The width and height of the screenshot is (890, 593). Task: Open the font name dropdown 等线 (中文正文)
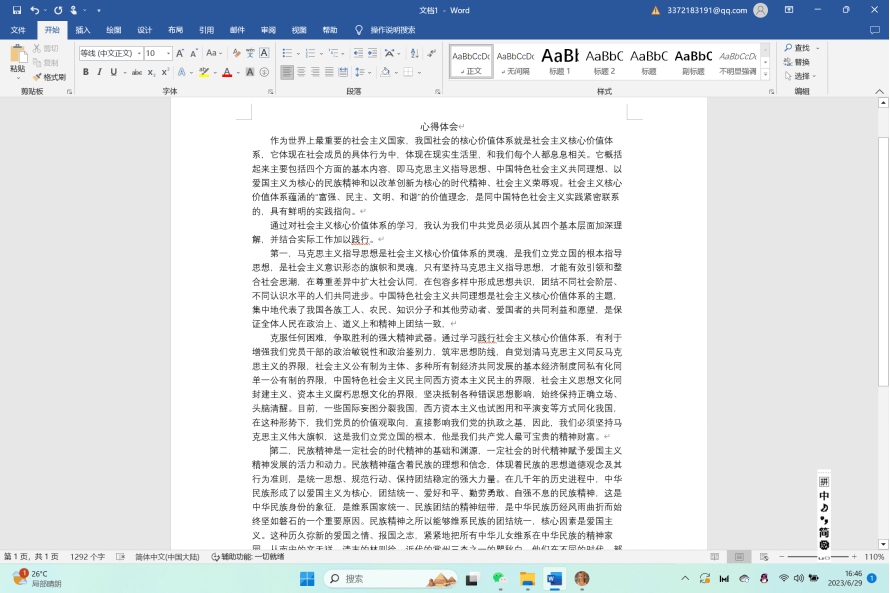109,53
